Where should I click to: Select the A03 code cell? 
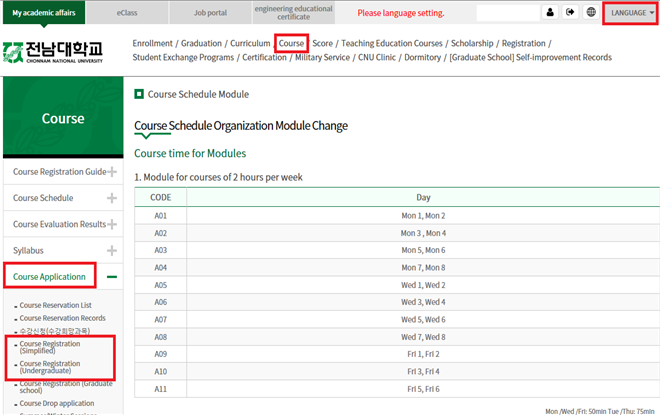point(160,250)
